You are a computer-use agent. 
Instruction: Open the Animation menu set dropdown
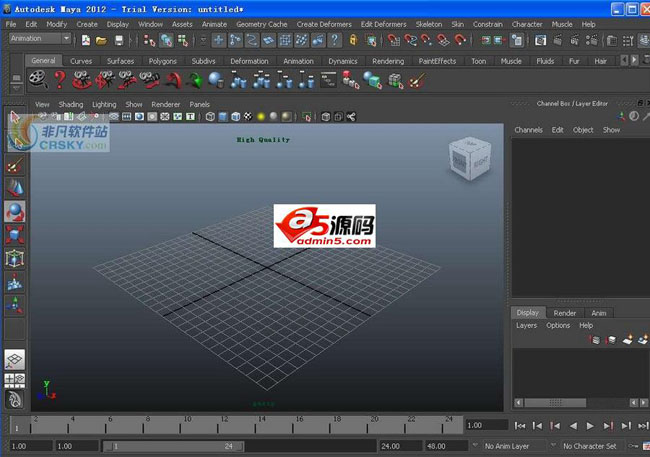coord(40,39)
